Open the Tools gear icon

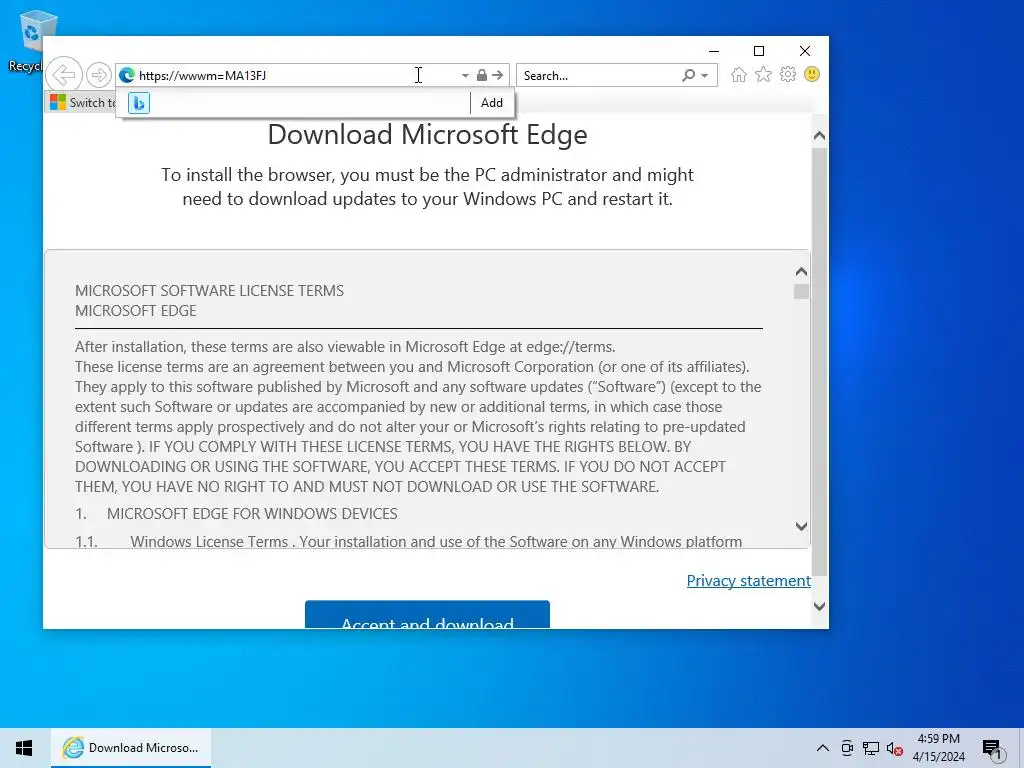(788, 74)
